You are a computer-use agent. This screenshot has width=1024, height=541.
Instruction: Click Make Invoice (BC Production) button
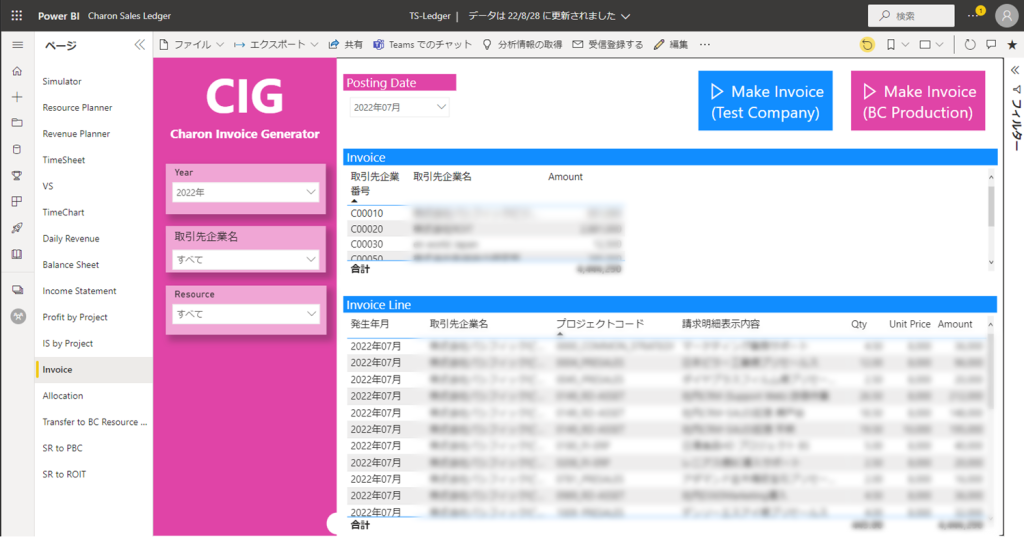click(x=918, y=101)
